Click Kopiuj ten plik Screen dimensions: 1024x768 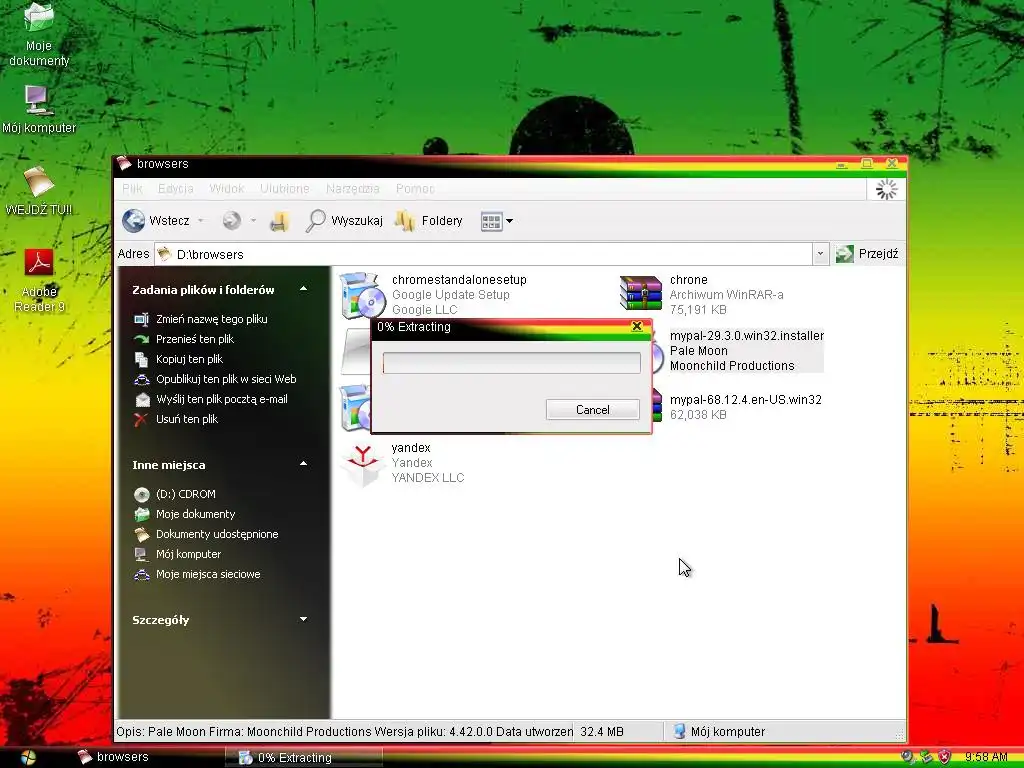tap(189, 359)
